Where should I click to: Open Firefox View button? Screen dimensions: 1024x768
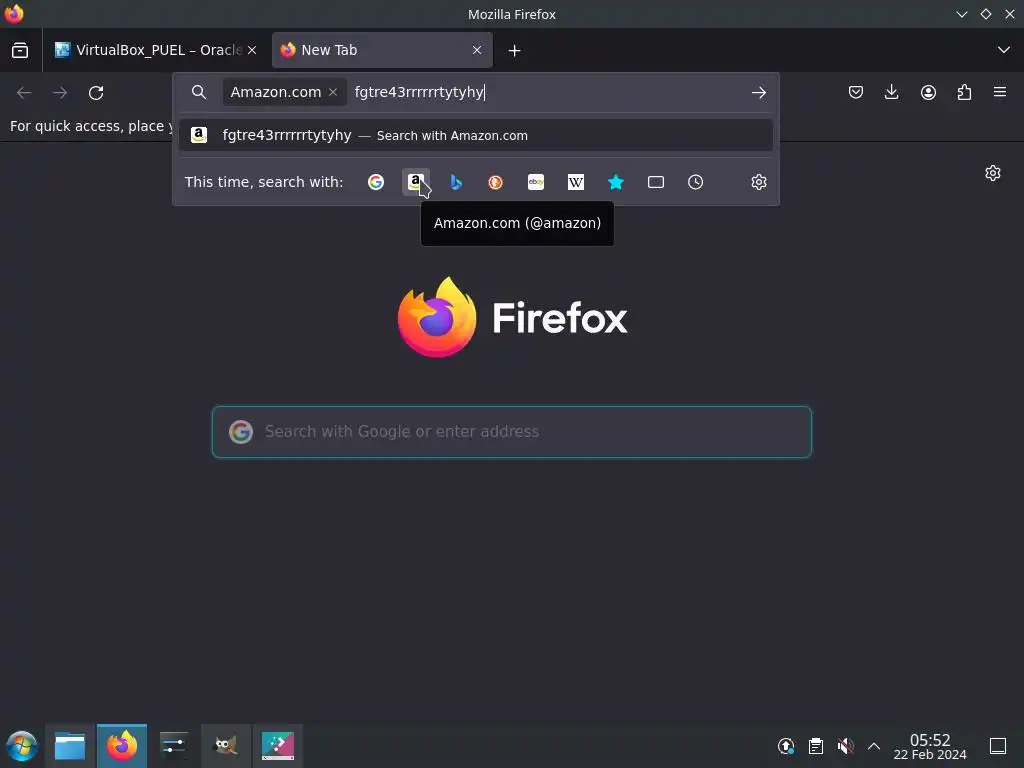click(20, 50)
